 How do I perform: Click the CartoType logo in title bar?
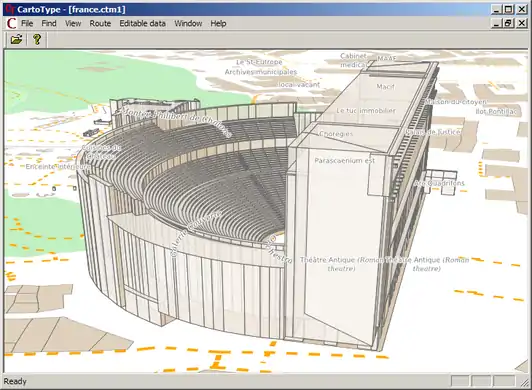point(11,9)
